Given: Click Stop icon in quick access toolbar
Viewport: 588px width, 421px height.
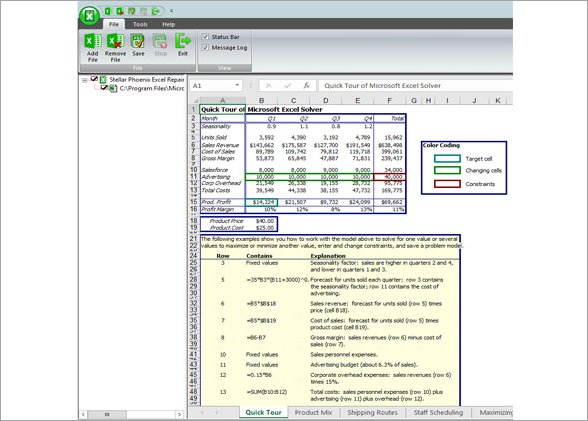Looking at the screenshot, I should pyautogui.click(x=144, y=11).
